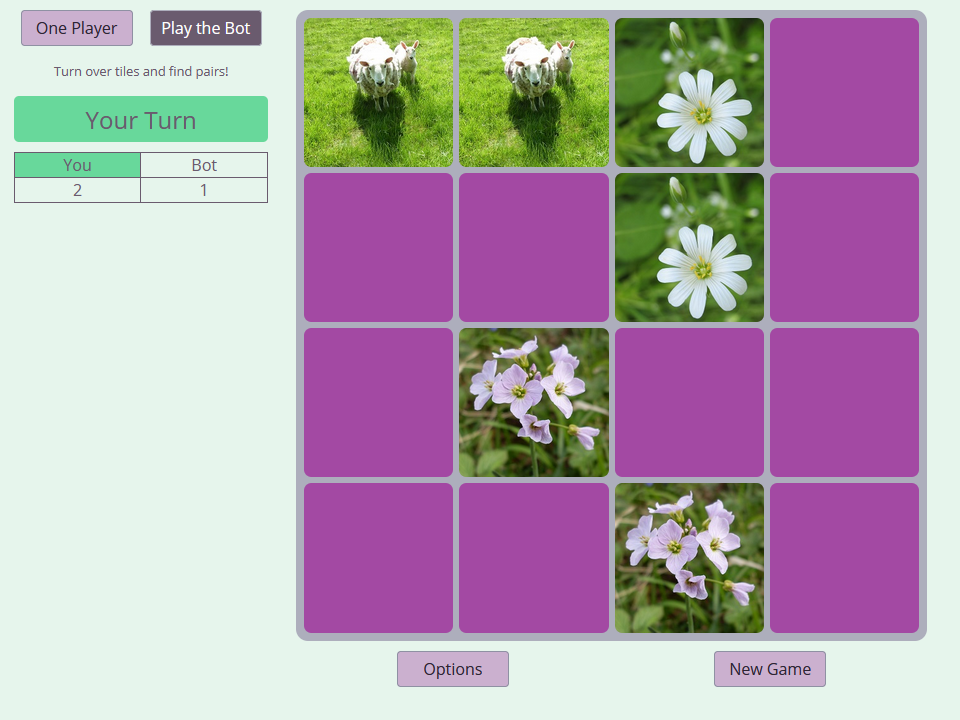Flip the hidden tile below the left sheep
The height and width of the screenshot is (720, 960).
(379, 248)
